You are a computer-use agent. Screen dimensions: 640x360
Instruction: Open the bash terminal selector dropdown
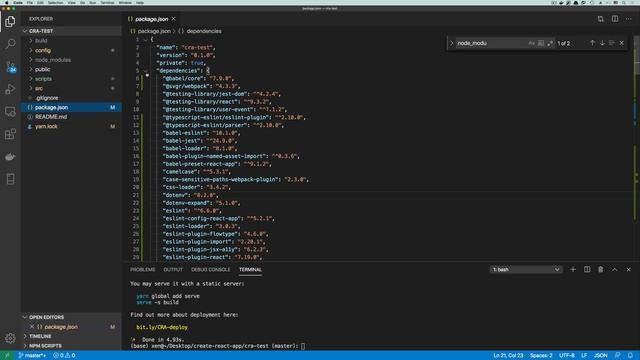pyautogui.click(x=526, y=269)
